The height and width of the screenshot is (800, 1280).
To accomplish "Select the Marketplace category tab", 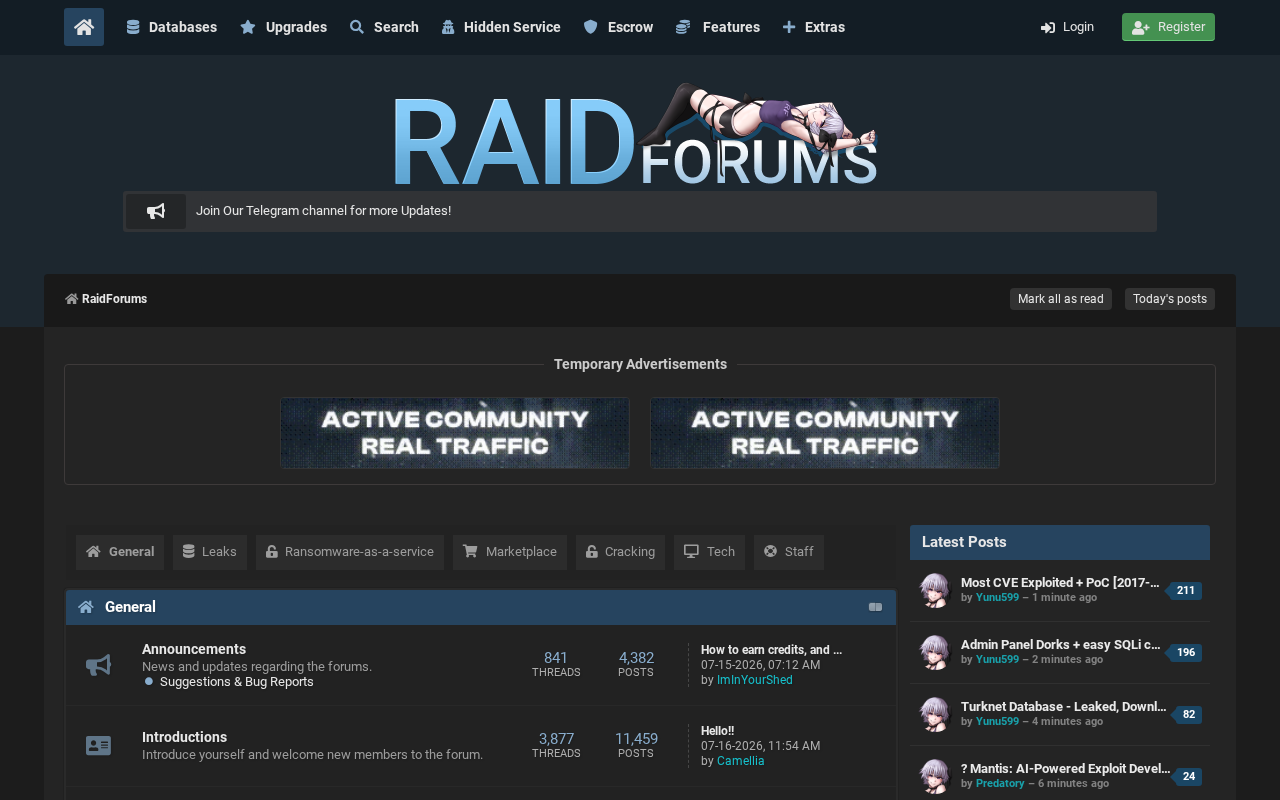I will coord(510,552).
